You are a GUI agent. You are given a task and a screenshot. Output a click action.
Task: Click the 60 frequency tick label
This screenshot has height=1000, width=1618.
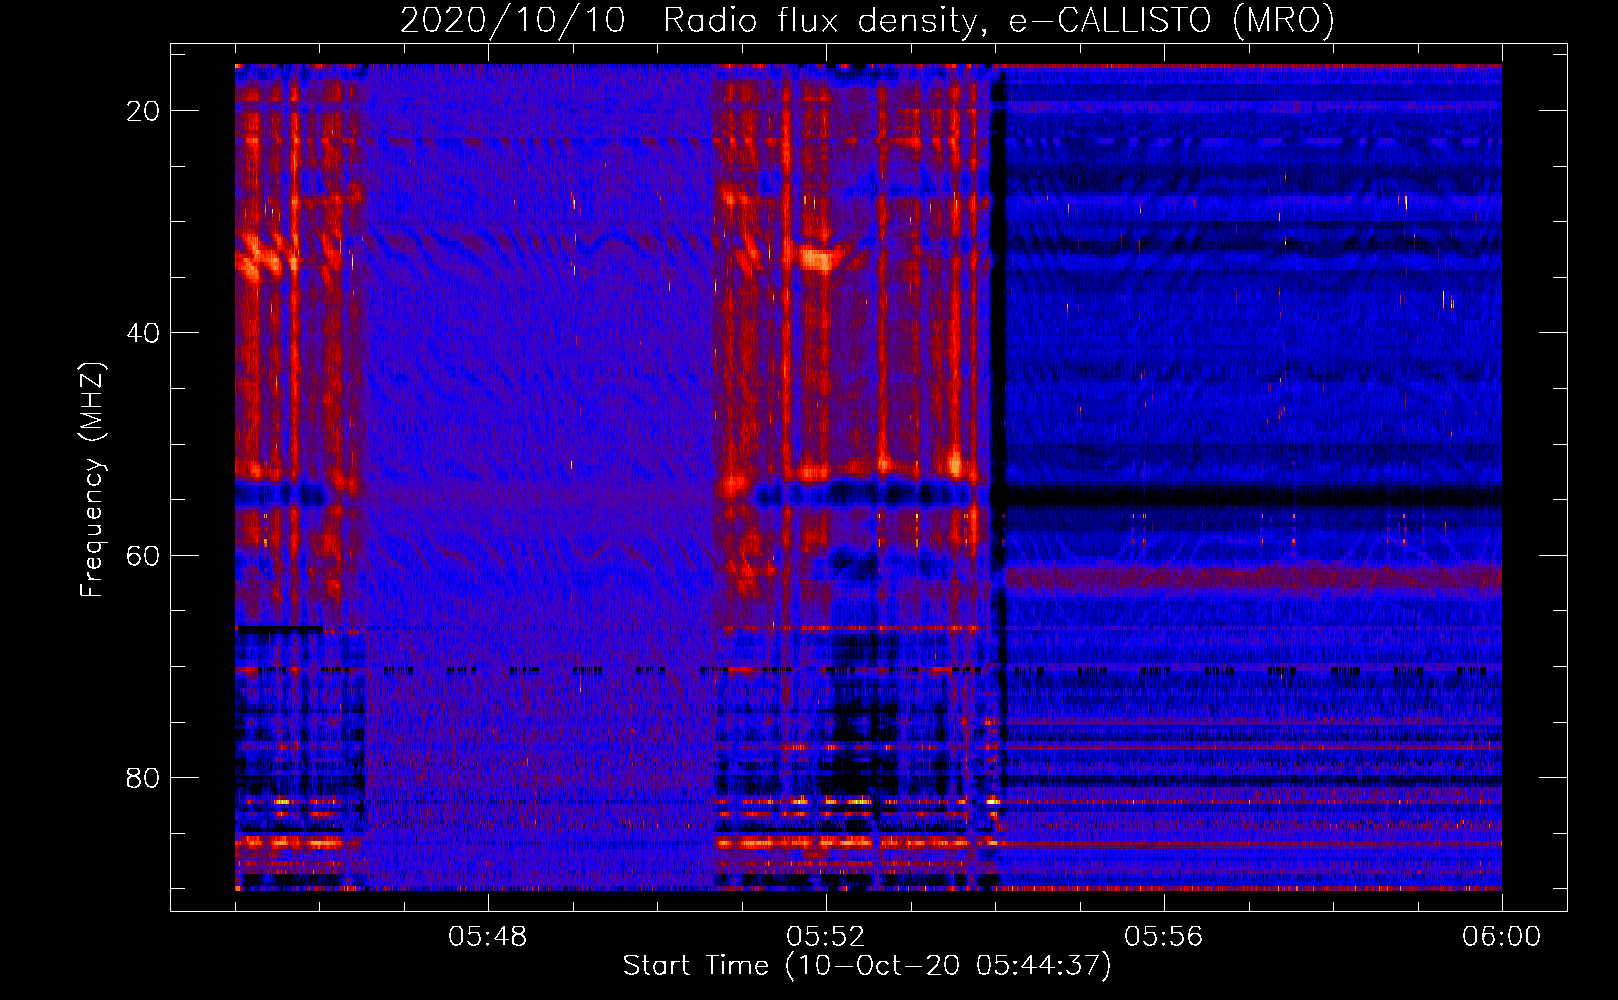143,555
